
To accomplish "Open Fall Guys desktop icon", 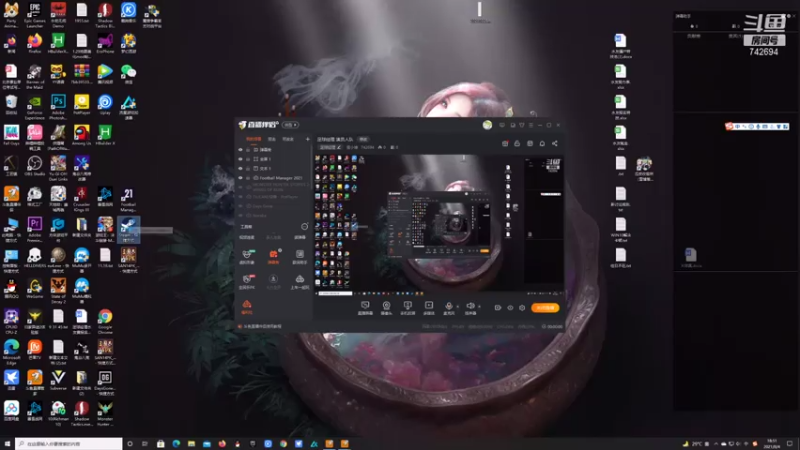I will (11, 136).
